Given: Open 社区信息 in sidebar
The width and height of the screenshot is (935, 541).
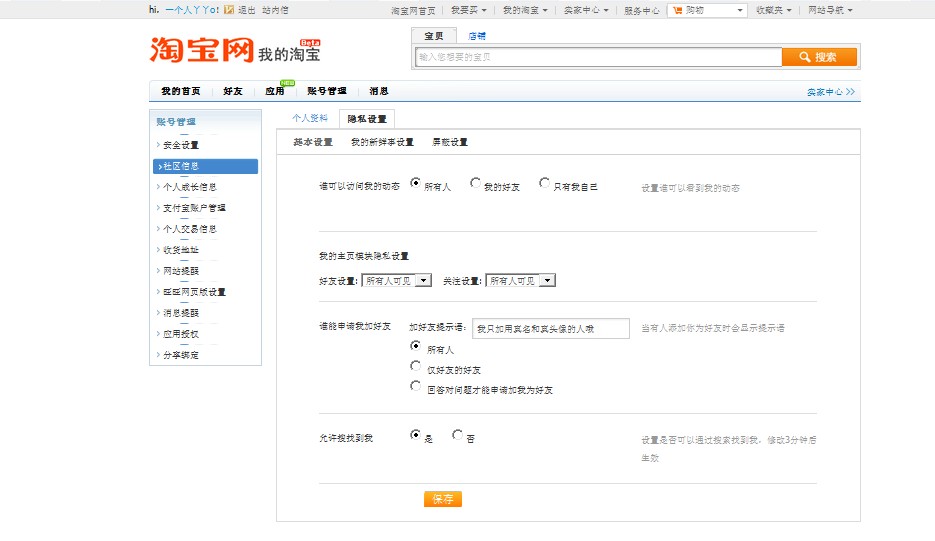Looking at the screenshot, I should click(206, 166).
